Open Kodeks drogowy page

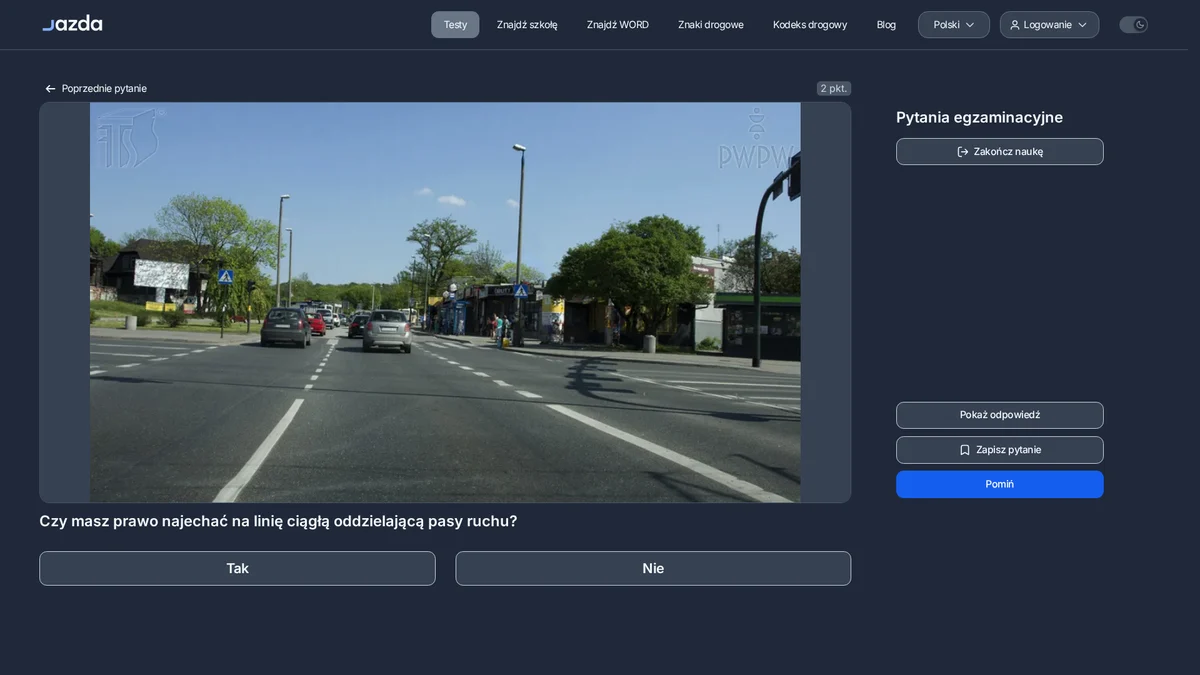coord(810,25)
